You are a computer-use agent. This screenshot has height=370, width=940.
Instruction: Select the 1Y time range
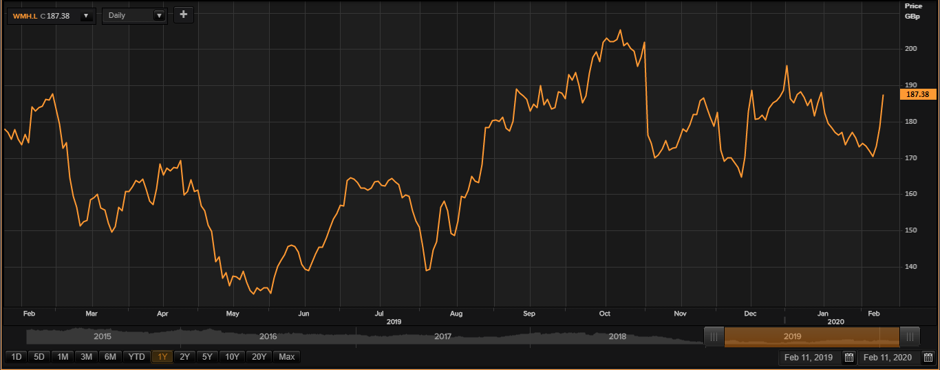coord(162,357)
